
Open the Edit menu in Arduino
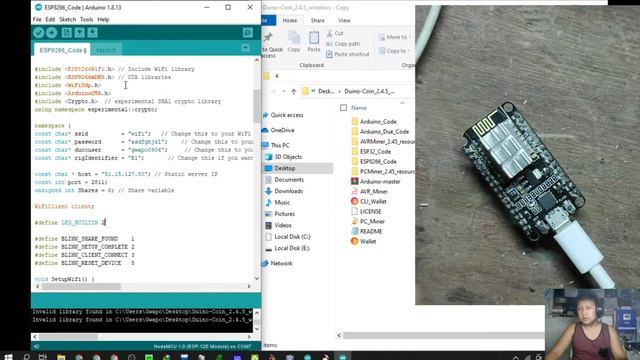coord(50,19)
